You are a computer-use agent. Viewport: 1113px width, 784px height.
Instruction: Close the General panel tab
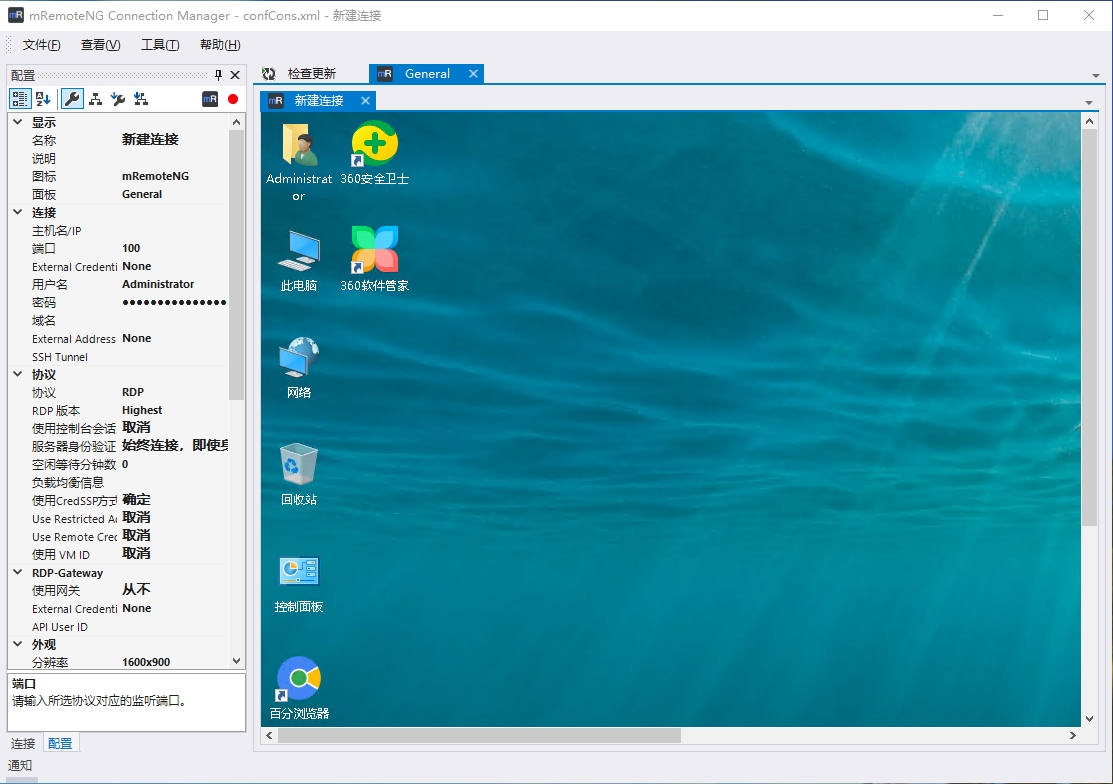473,74
